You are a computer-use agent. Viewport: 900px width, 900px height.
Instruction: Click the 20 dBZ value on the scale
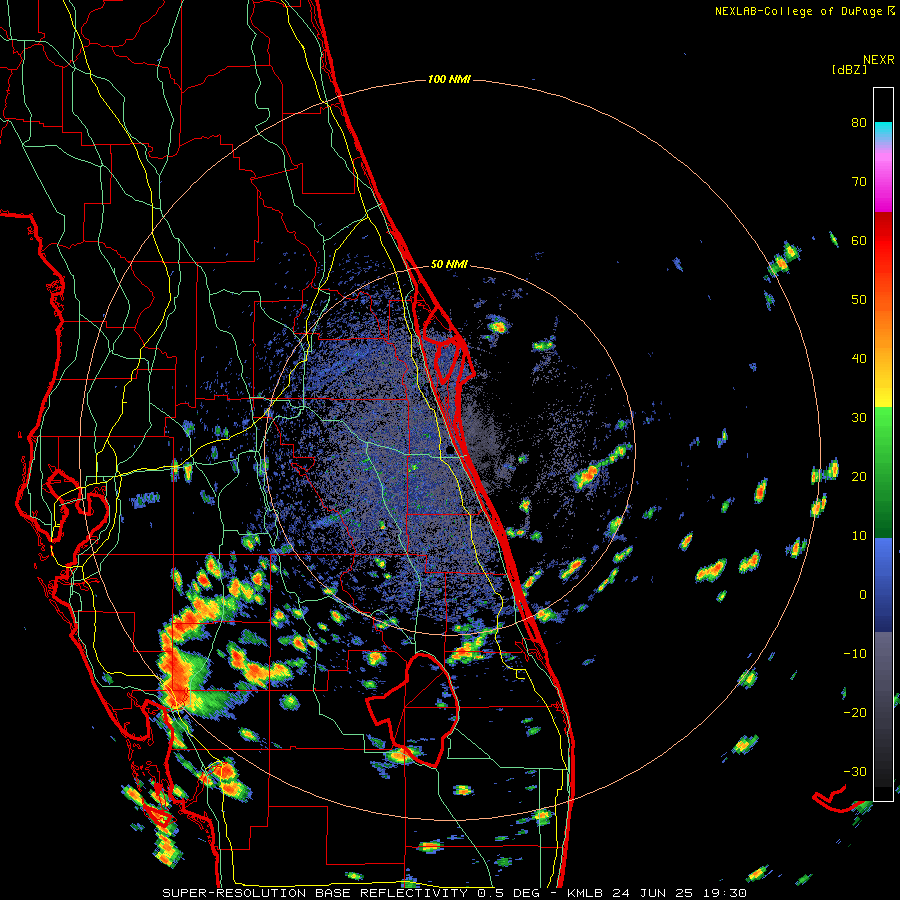click(x=859, y=477)
